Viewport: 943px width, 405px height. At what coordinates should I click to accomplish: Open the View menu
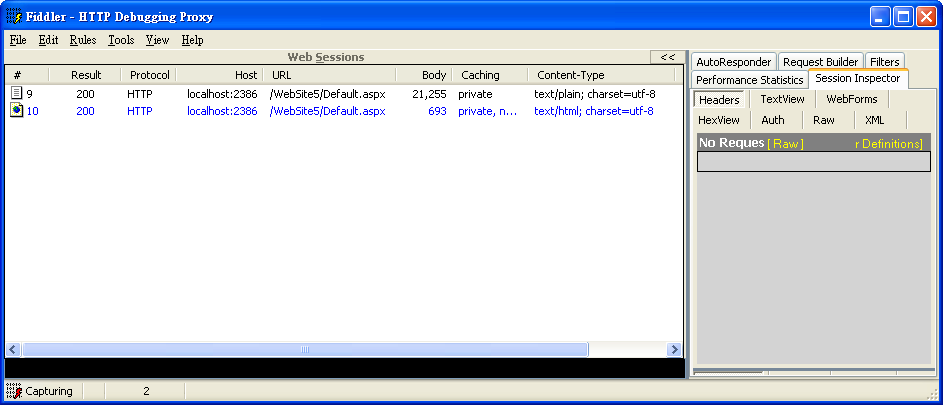[158, 40]
